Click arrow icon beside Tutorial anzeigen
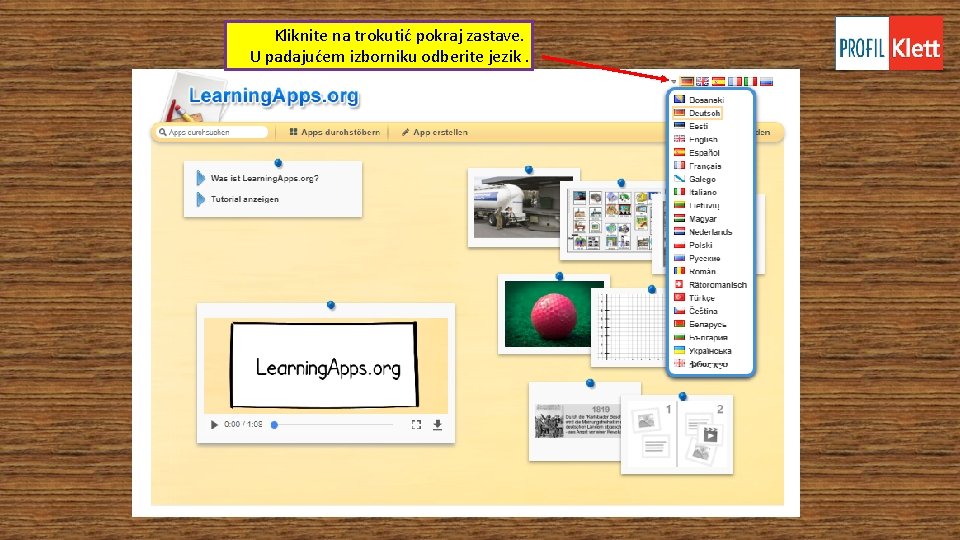The height and width of the screenshot is (540, 960). tap(200, 199)
